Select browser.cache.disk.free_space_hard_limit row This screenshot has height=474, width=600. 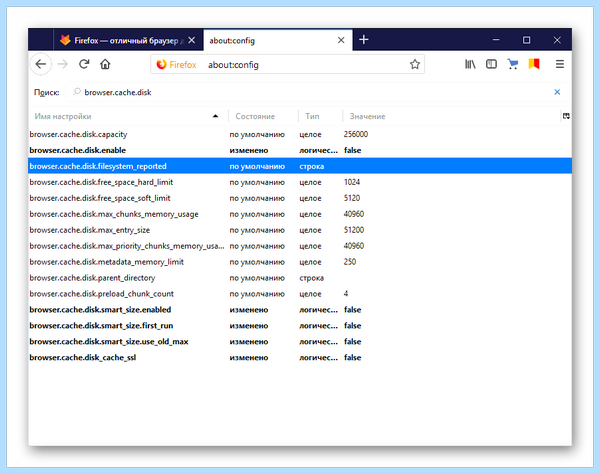[x=300, y=182]
